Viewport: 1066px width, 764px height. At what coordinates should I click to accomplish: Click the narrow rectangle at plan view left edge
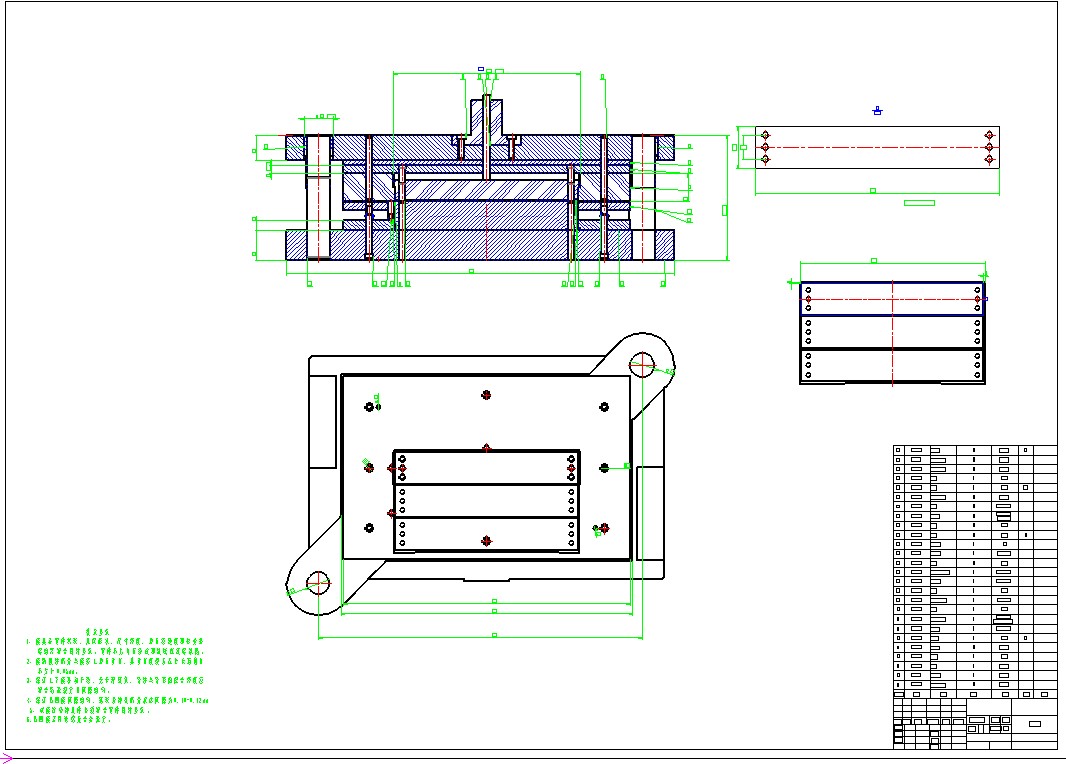(x=323, y=422)
